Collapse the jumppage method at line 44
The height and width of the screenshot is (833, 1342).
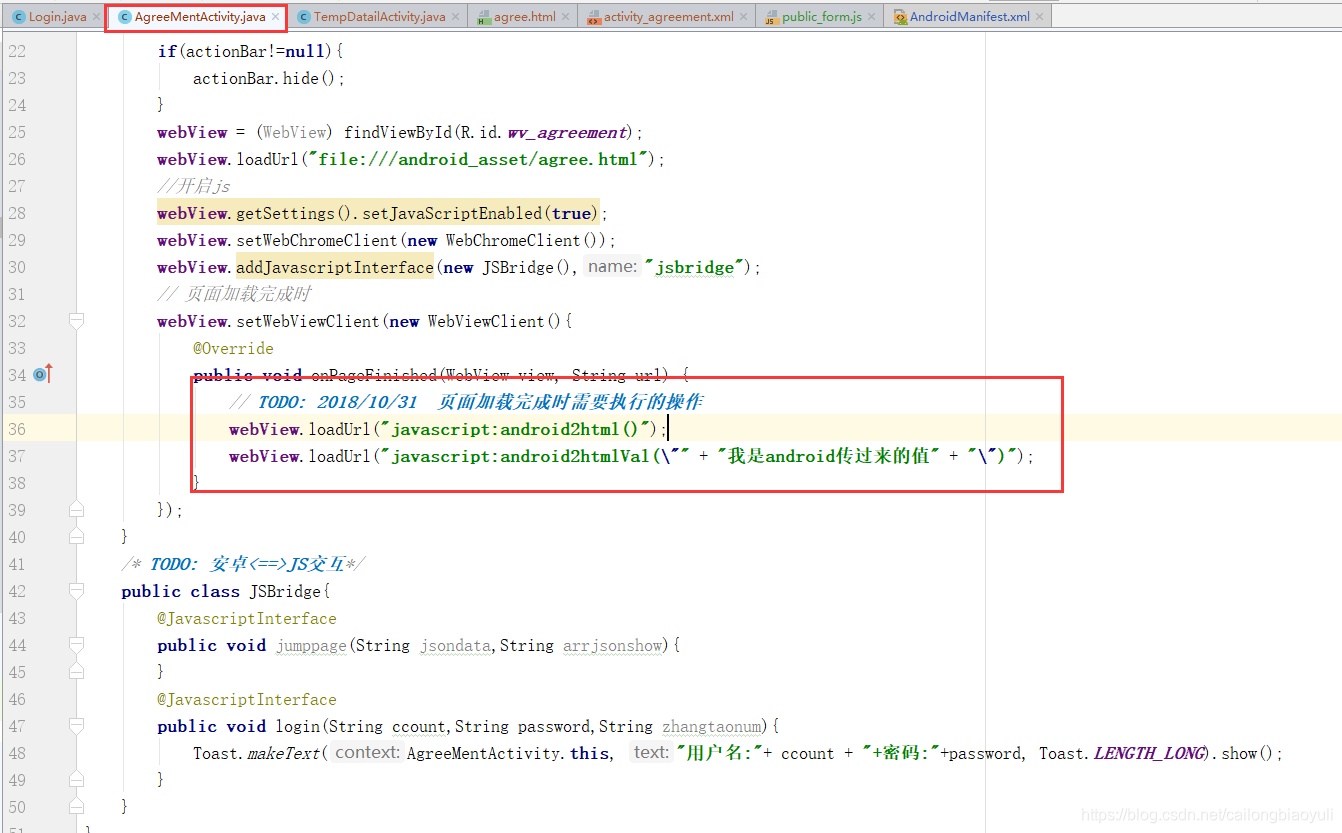[77, 645]
